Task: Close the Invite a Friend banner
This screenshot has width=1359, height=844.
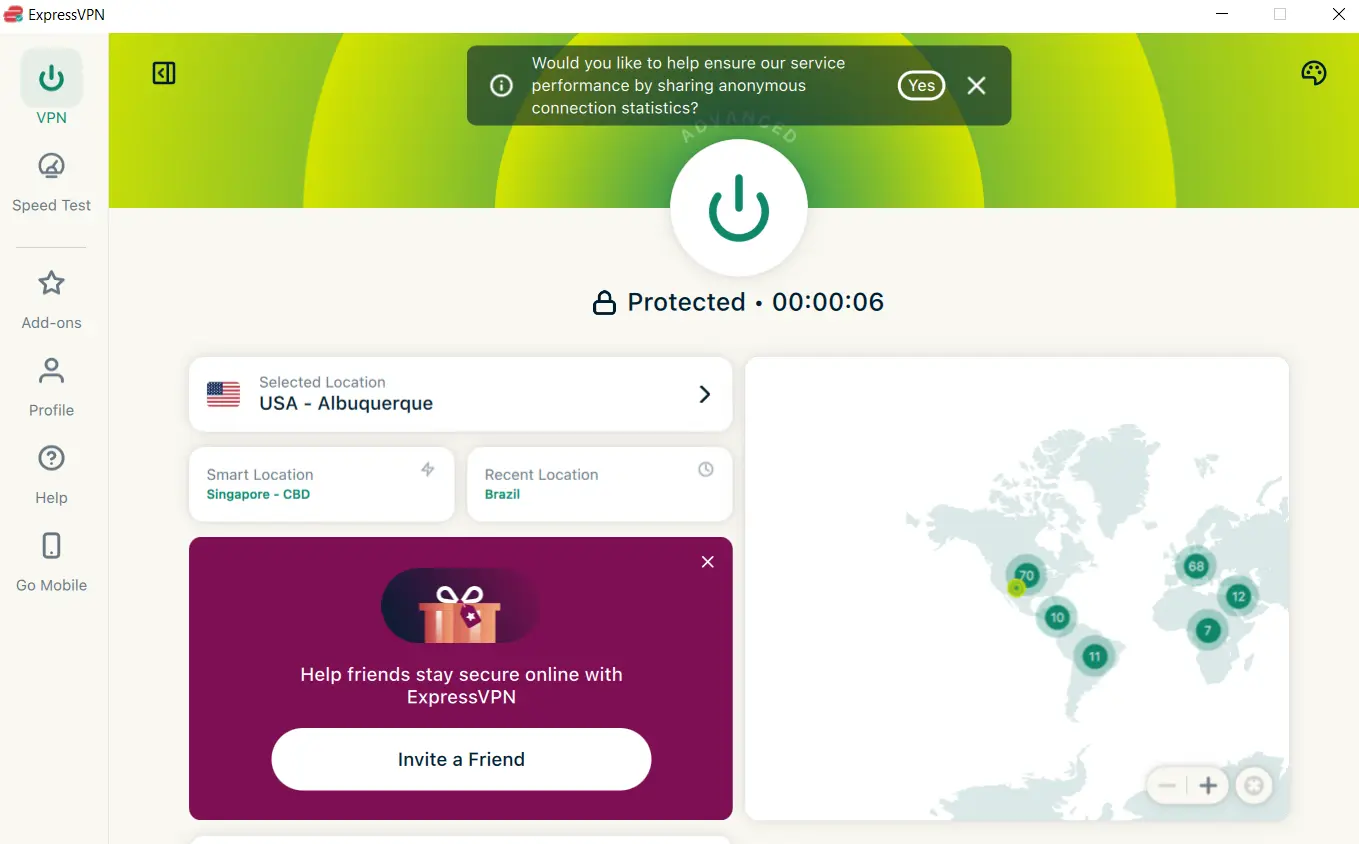Action: pos(708,562)
